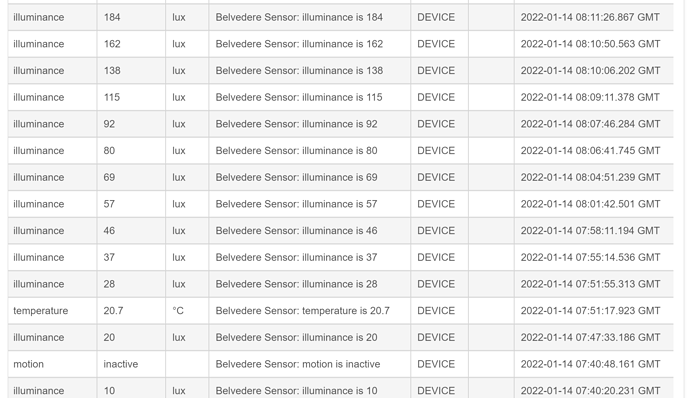Click the illuminance 138 row name cell
This screenshot has height=398, width=690.
point(52,71)
